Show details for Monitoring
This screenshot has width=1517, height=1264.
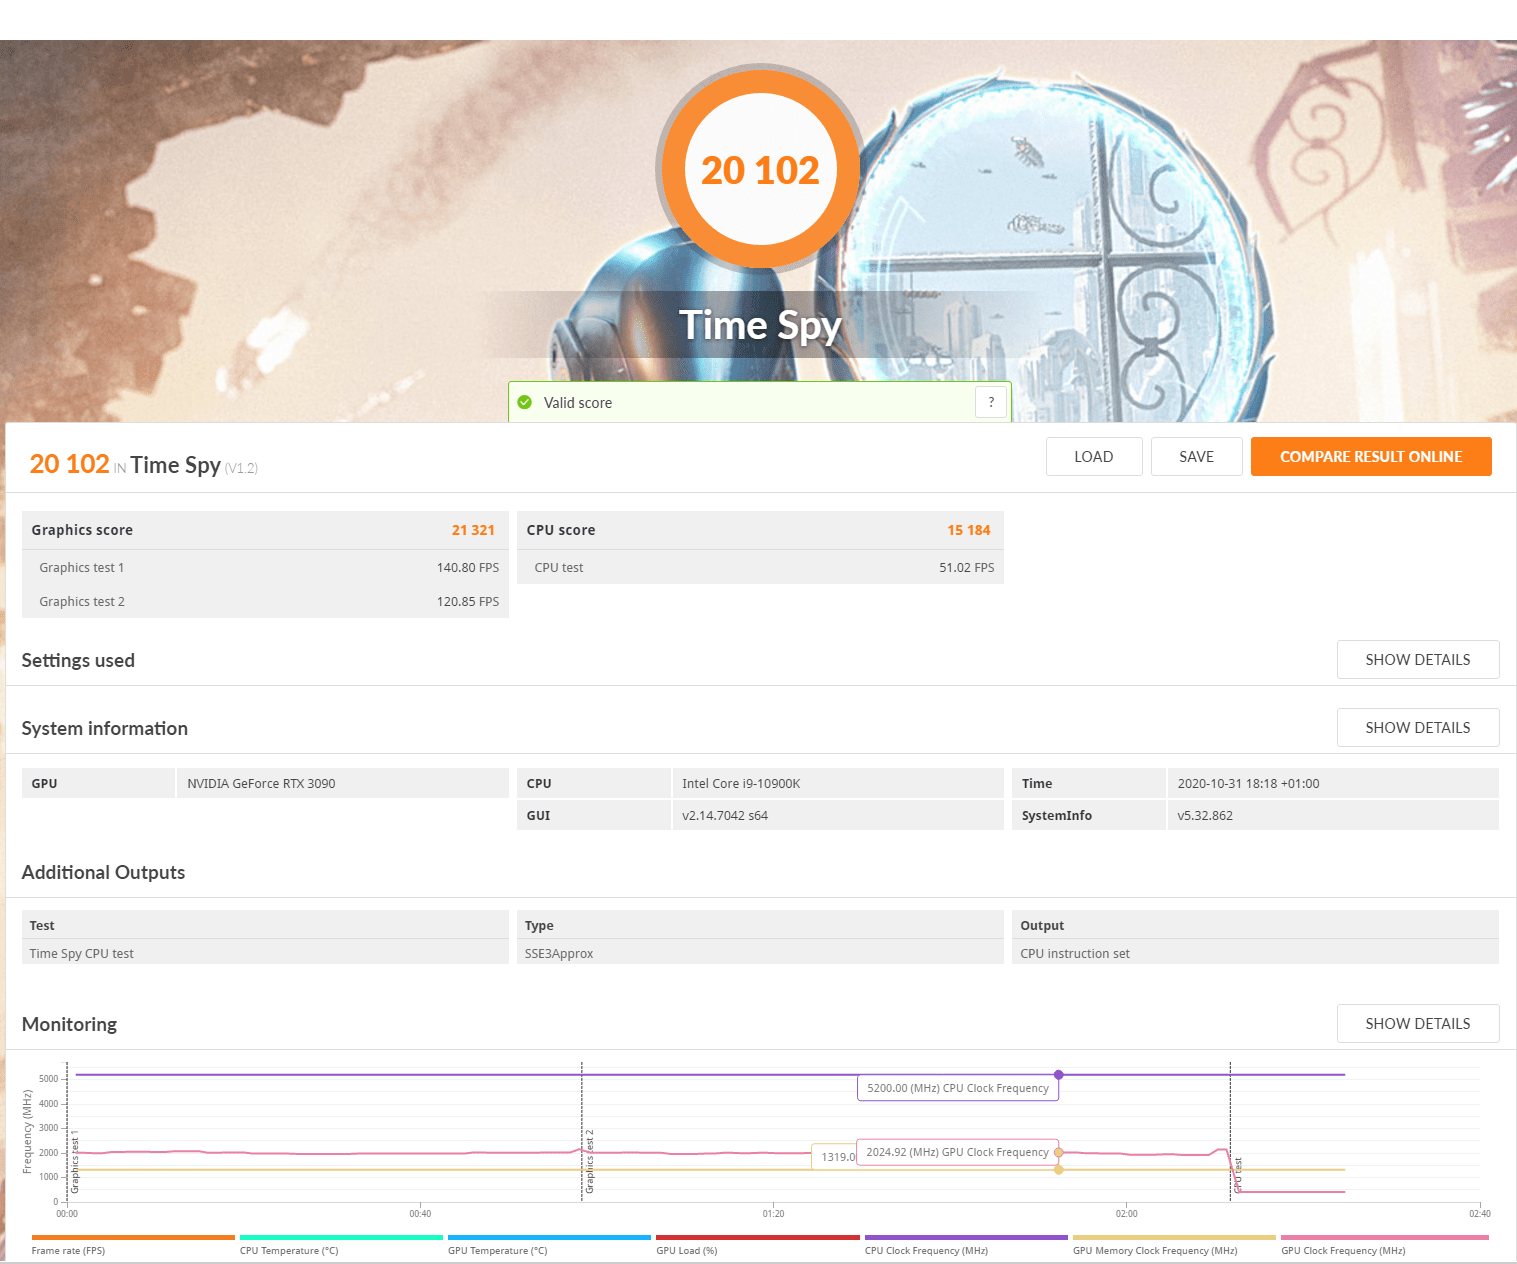coord(1418,1024)
